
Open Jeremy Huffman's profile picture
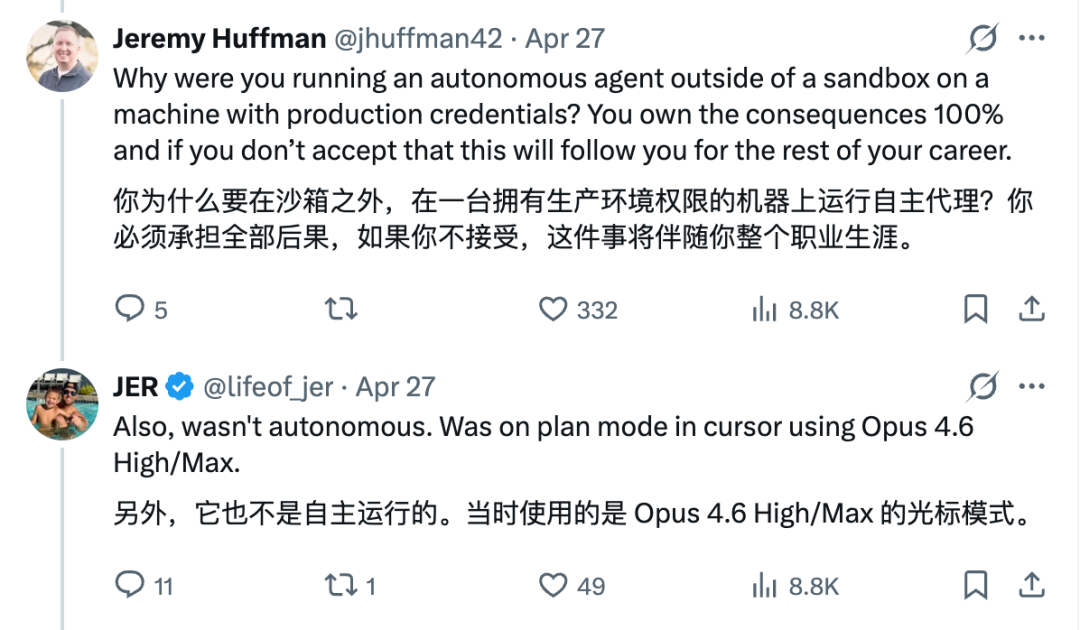coord(62,56)
